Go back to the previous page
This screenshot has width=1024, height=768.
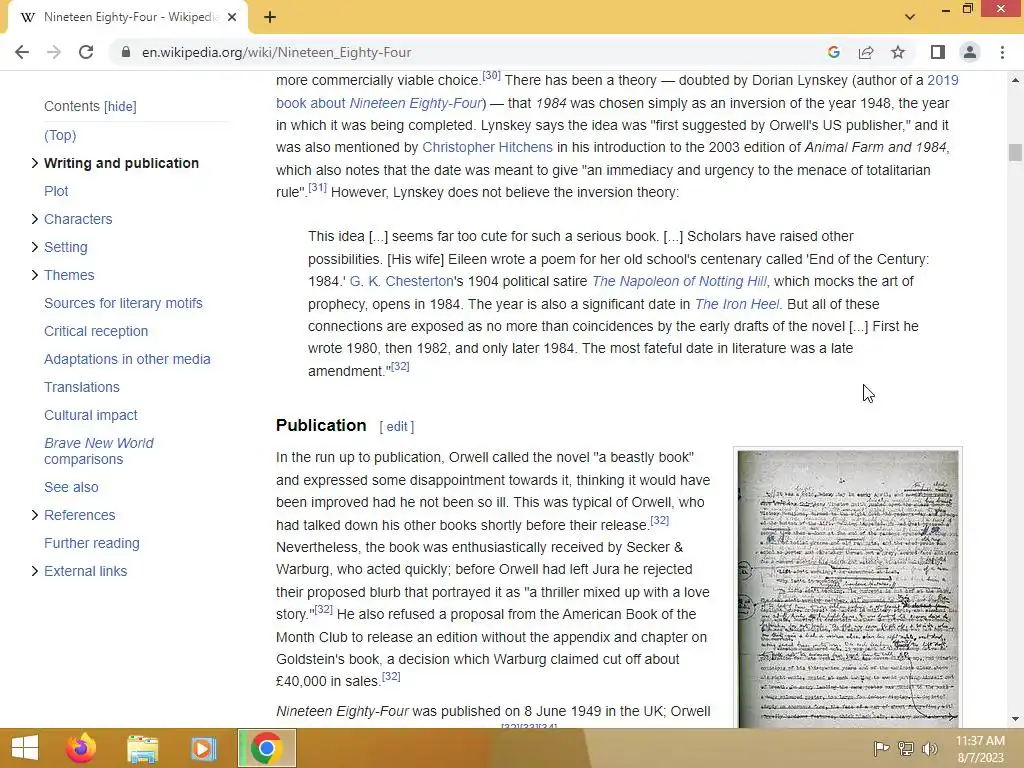click(x=22, y=52)
